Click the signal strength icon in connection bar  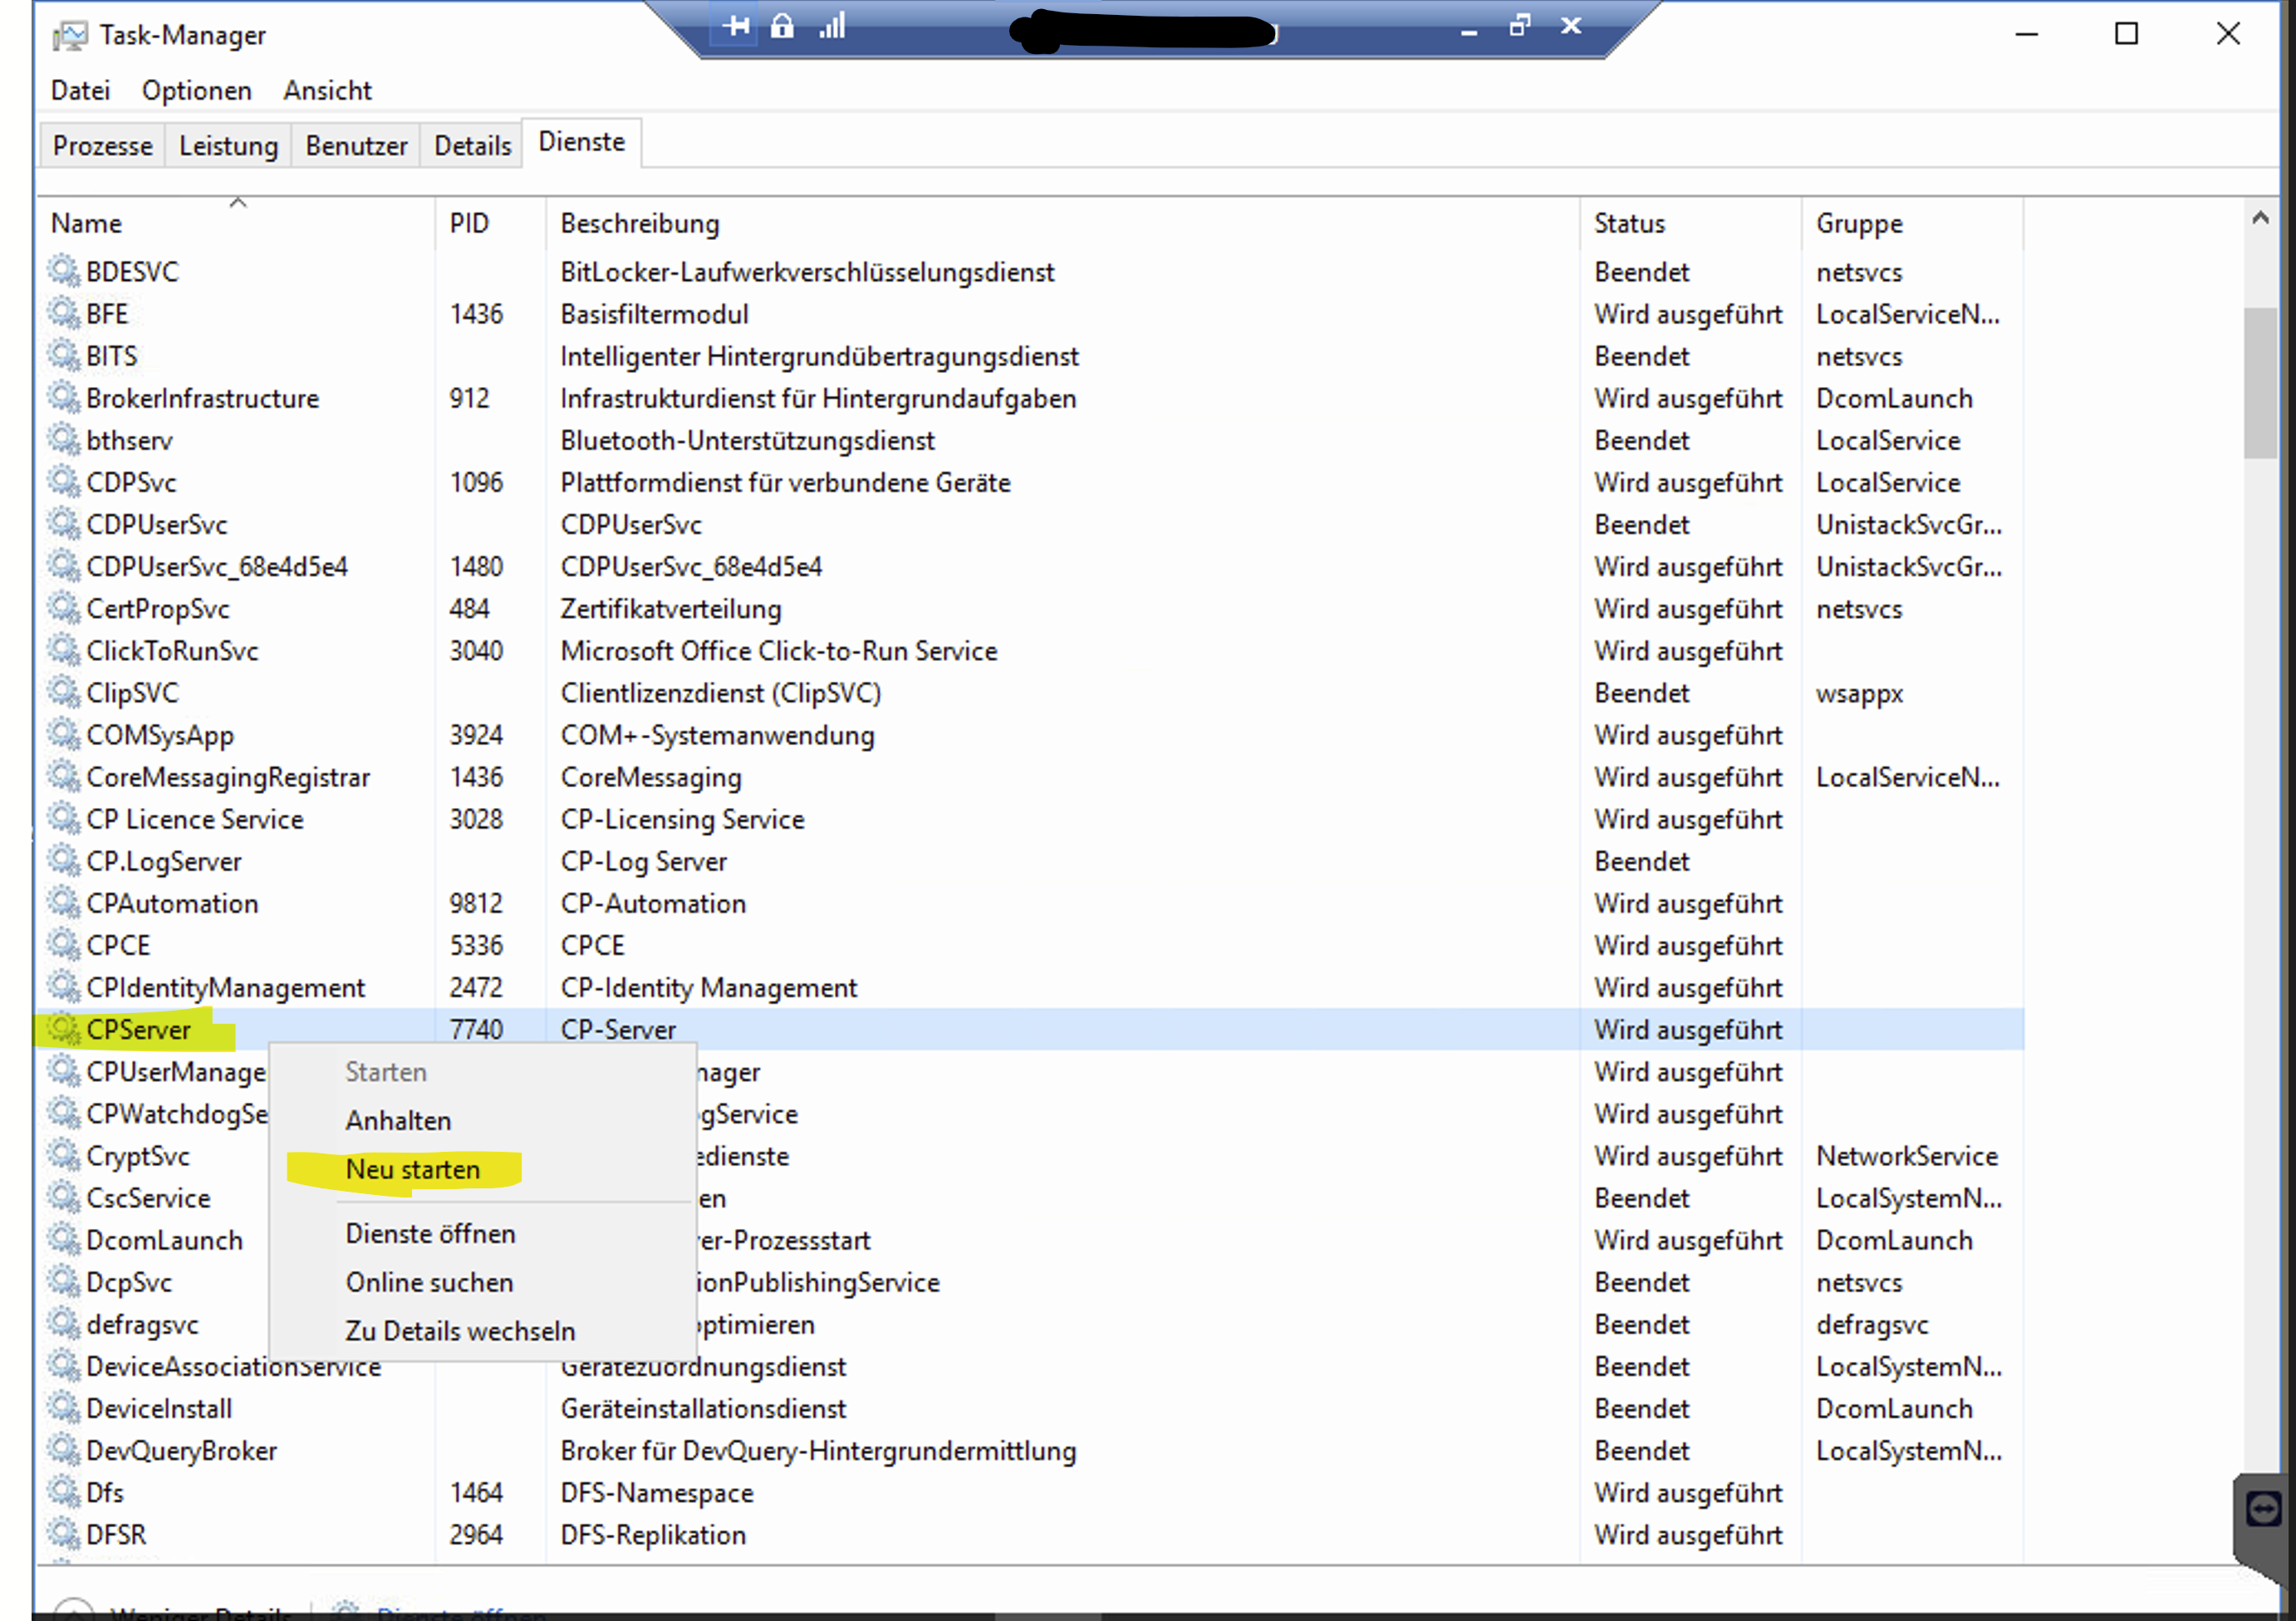click(x=832, y=26)
